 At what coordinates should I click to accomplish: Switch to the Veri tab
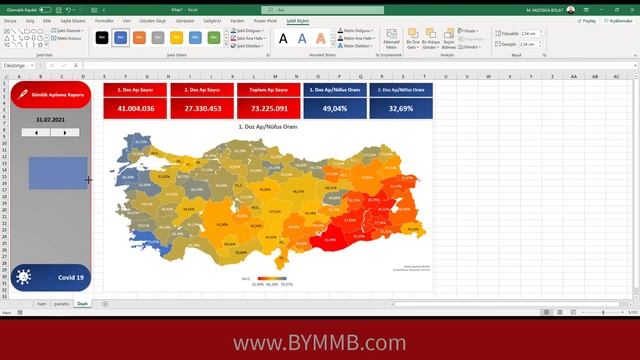point(127,21)
